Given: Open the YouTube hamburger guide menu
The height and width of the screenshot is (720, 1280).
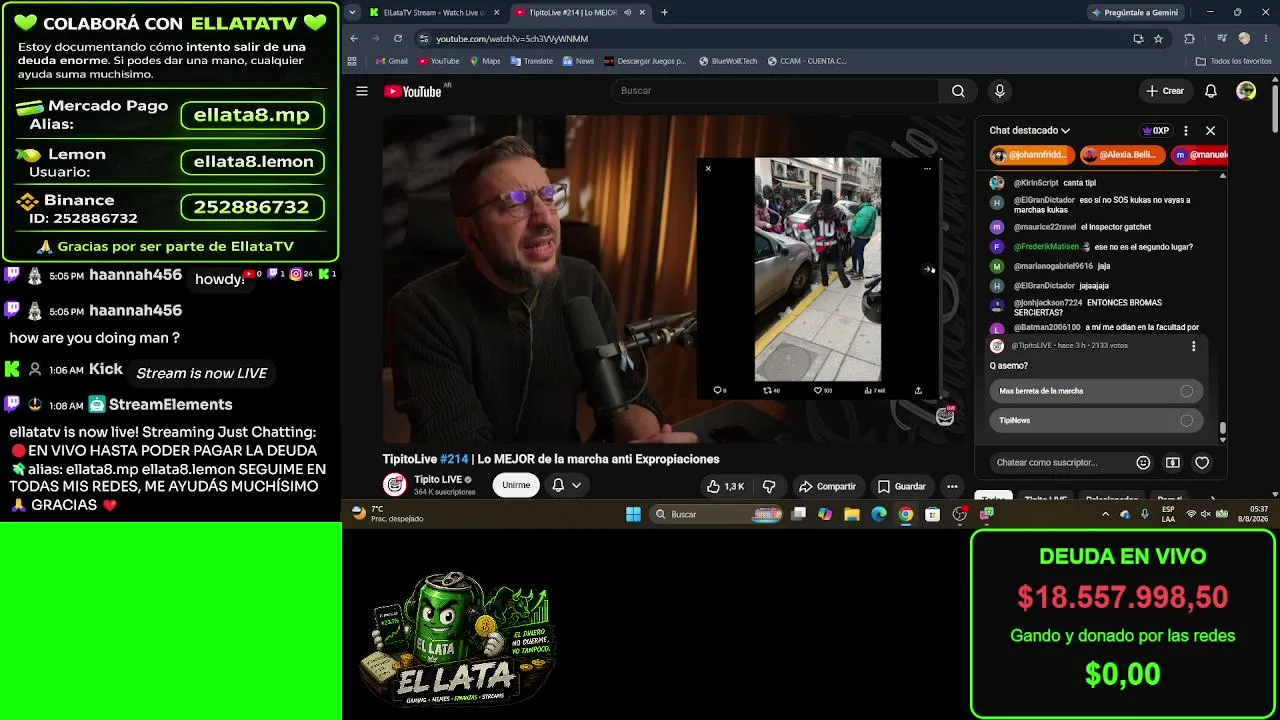Looking at the screenshot, I should point(362,91).
